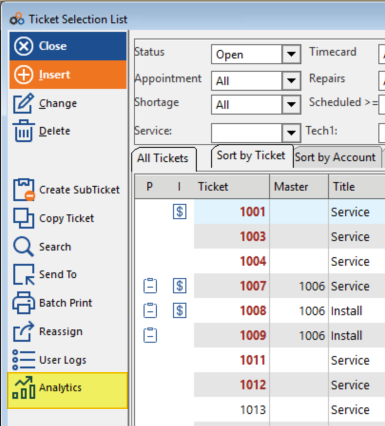This screenshot has height=426, width=385.
Task: Switch to the Sort by Ticket tab
Action: tap(251, 156)
